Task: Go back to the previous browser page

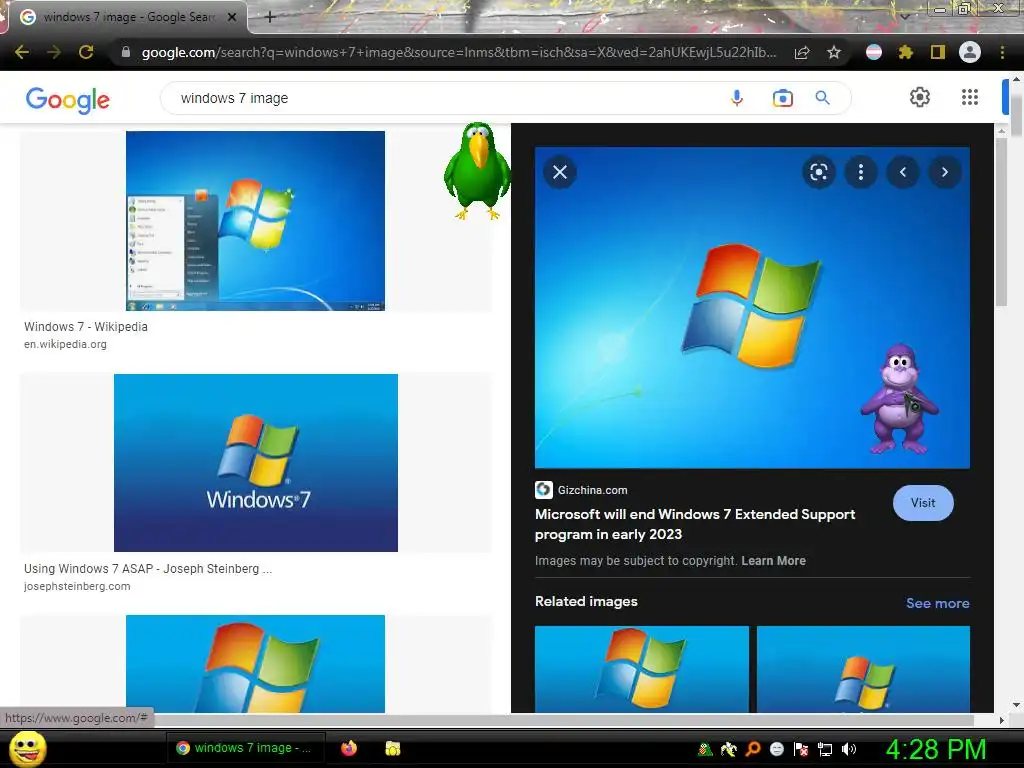Action: (x=22, y=52)
